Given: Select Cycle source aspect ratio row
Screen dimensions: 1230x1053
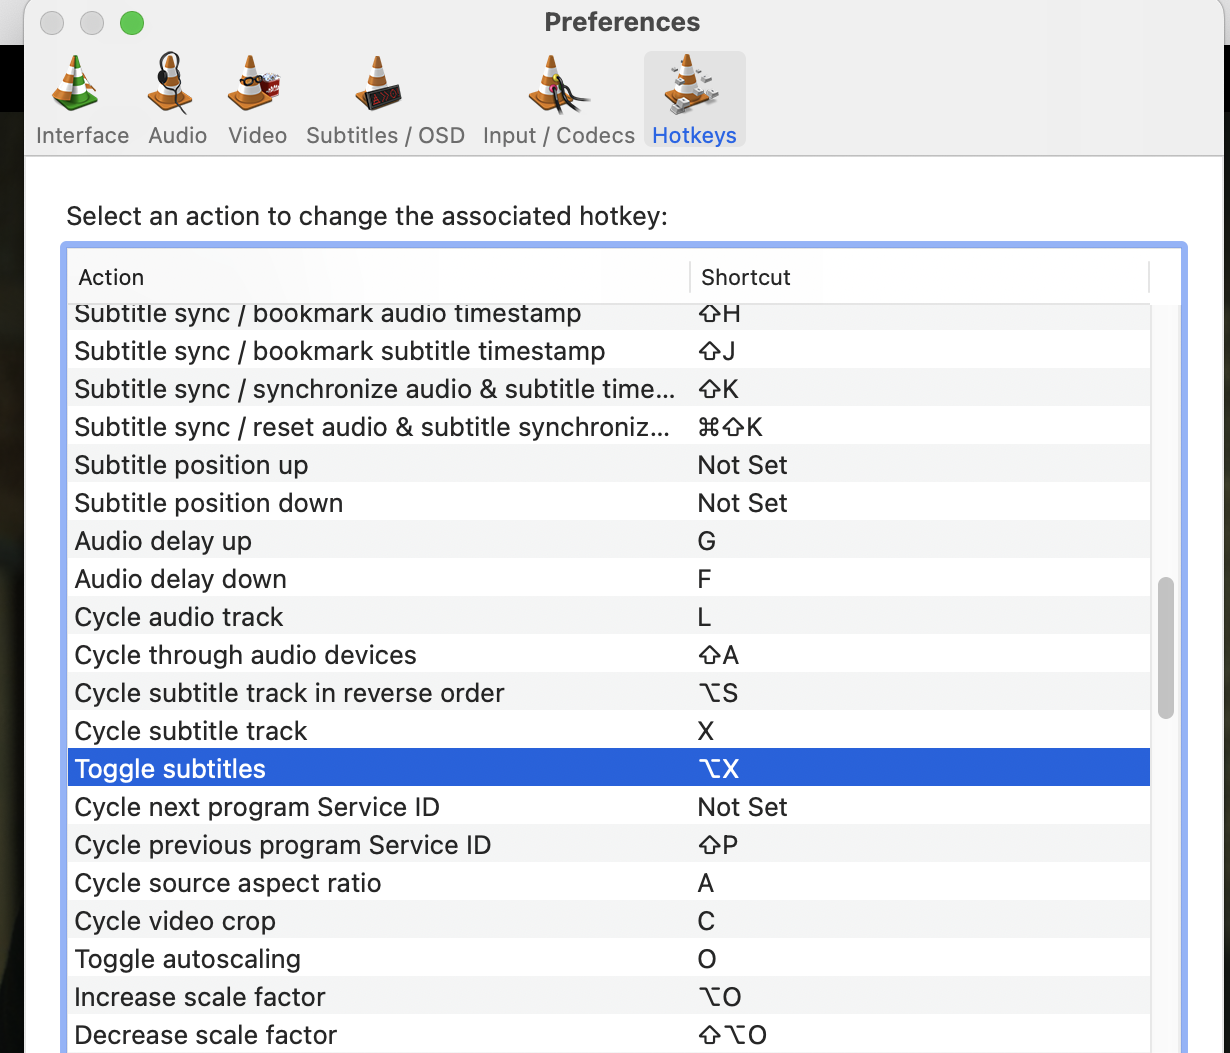Looking at the screenshot, I should coord(227,883).
